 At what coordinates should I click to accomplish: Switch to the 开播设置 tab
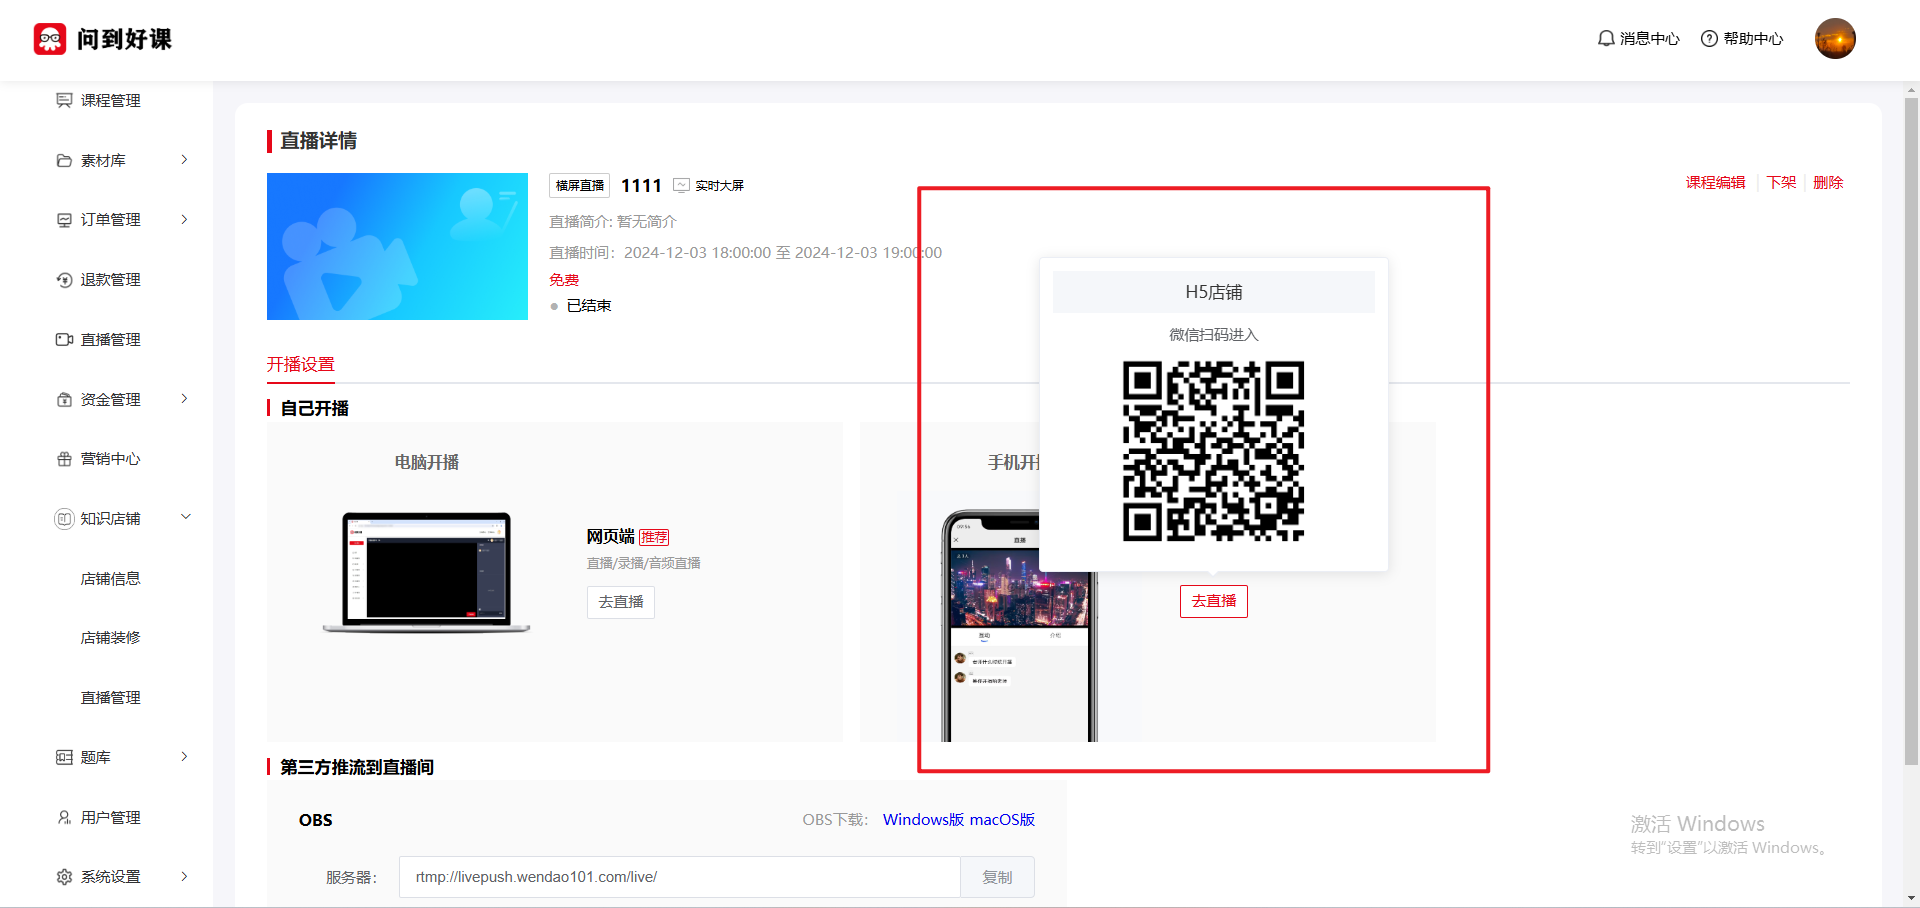point(301,365)
